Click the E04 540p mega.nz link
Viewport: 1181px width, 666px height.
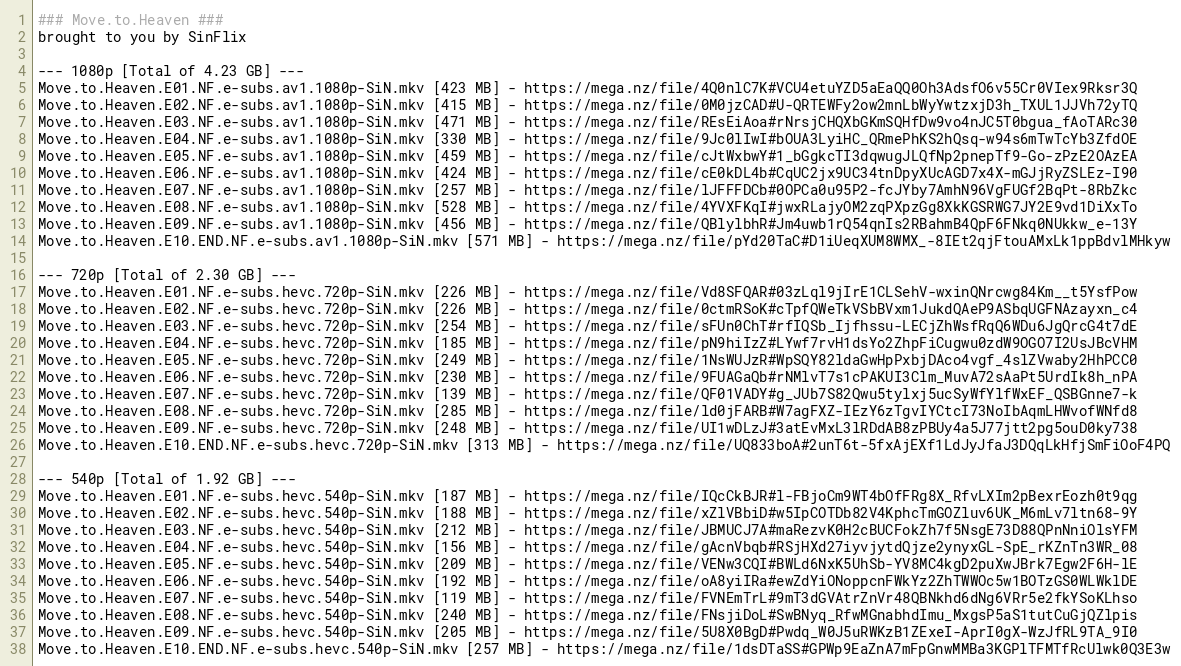click(x=830, y=547)
